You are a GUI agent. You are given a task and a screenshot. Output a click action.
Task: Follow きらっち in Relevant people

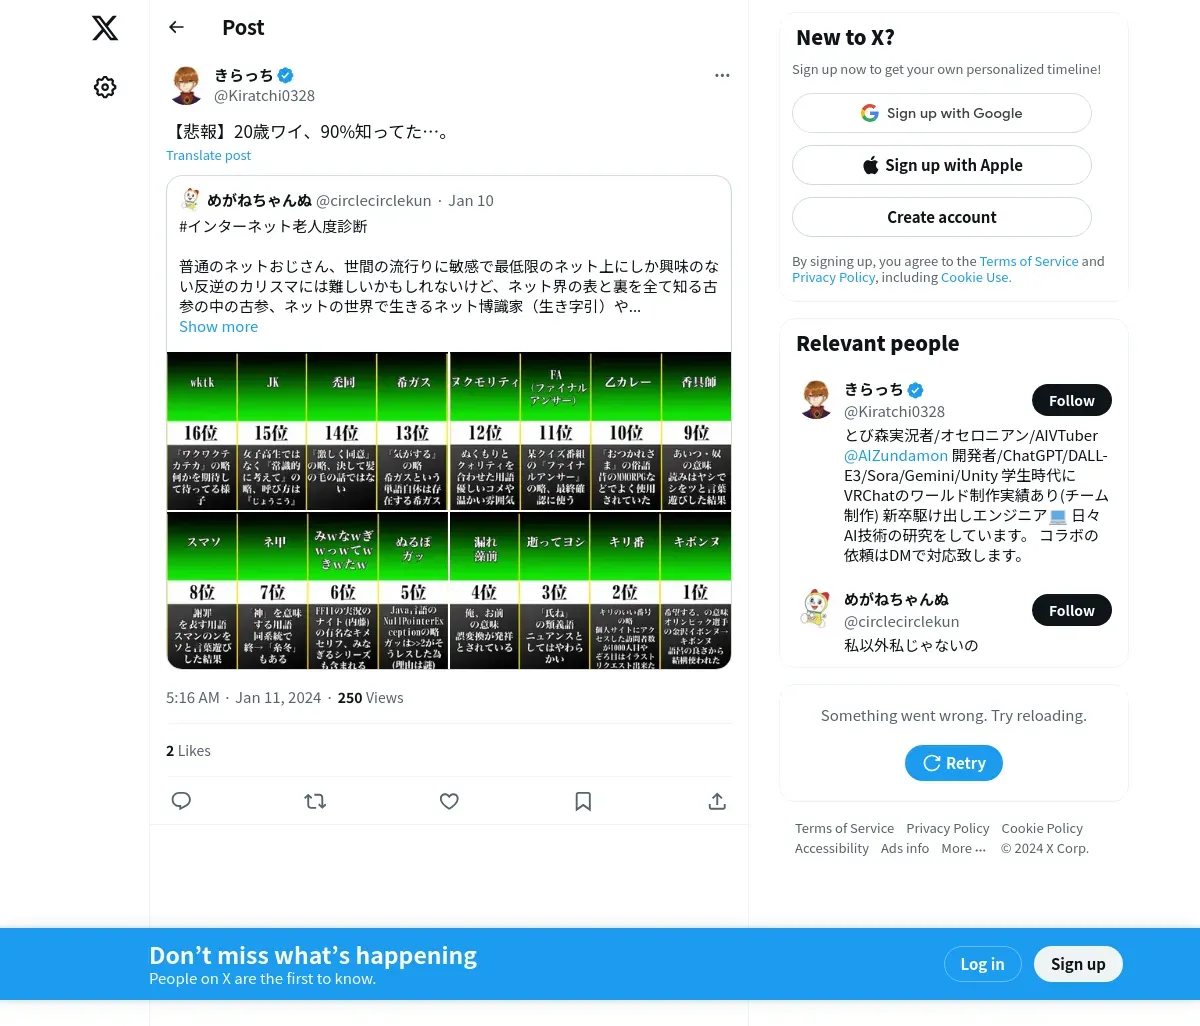point(1072,400)
